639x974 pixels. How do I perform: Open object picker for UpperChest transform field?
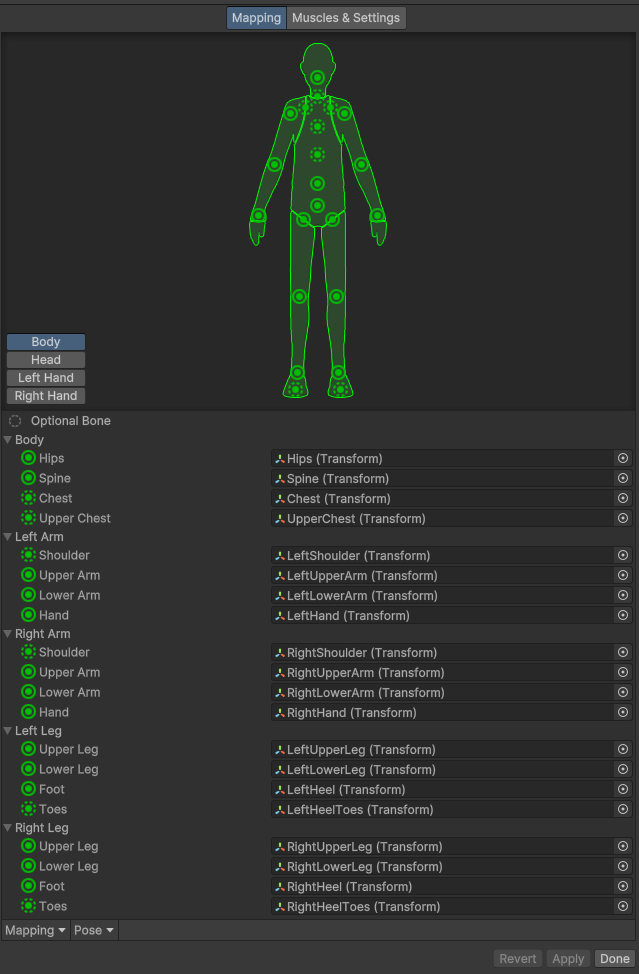click(623, 518)
